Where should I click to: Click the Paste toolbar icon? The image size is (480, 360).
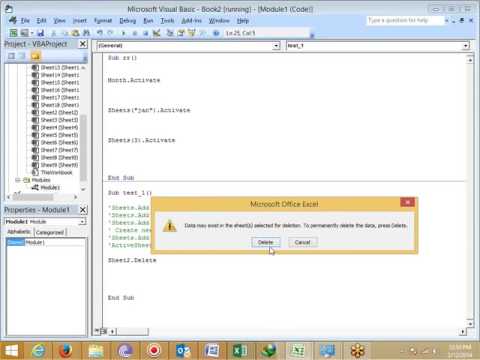pos(76,33)
